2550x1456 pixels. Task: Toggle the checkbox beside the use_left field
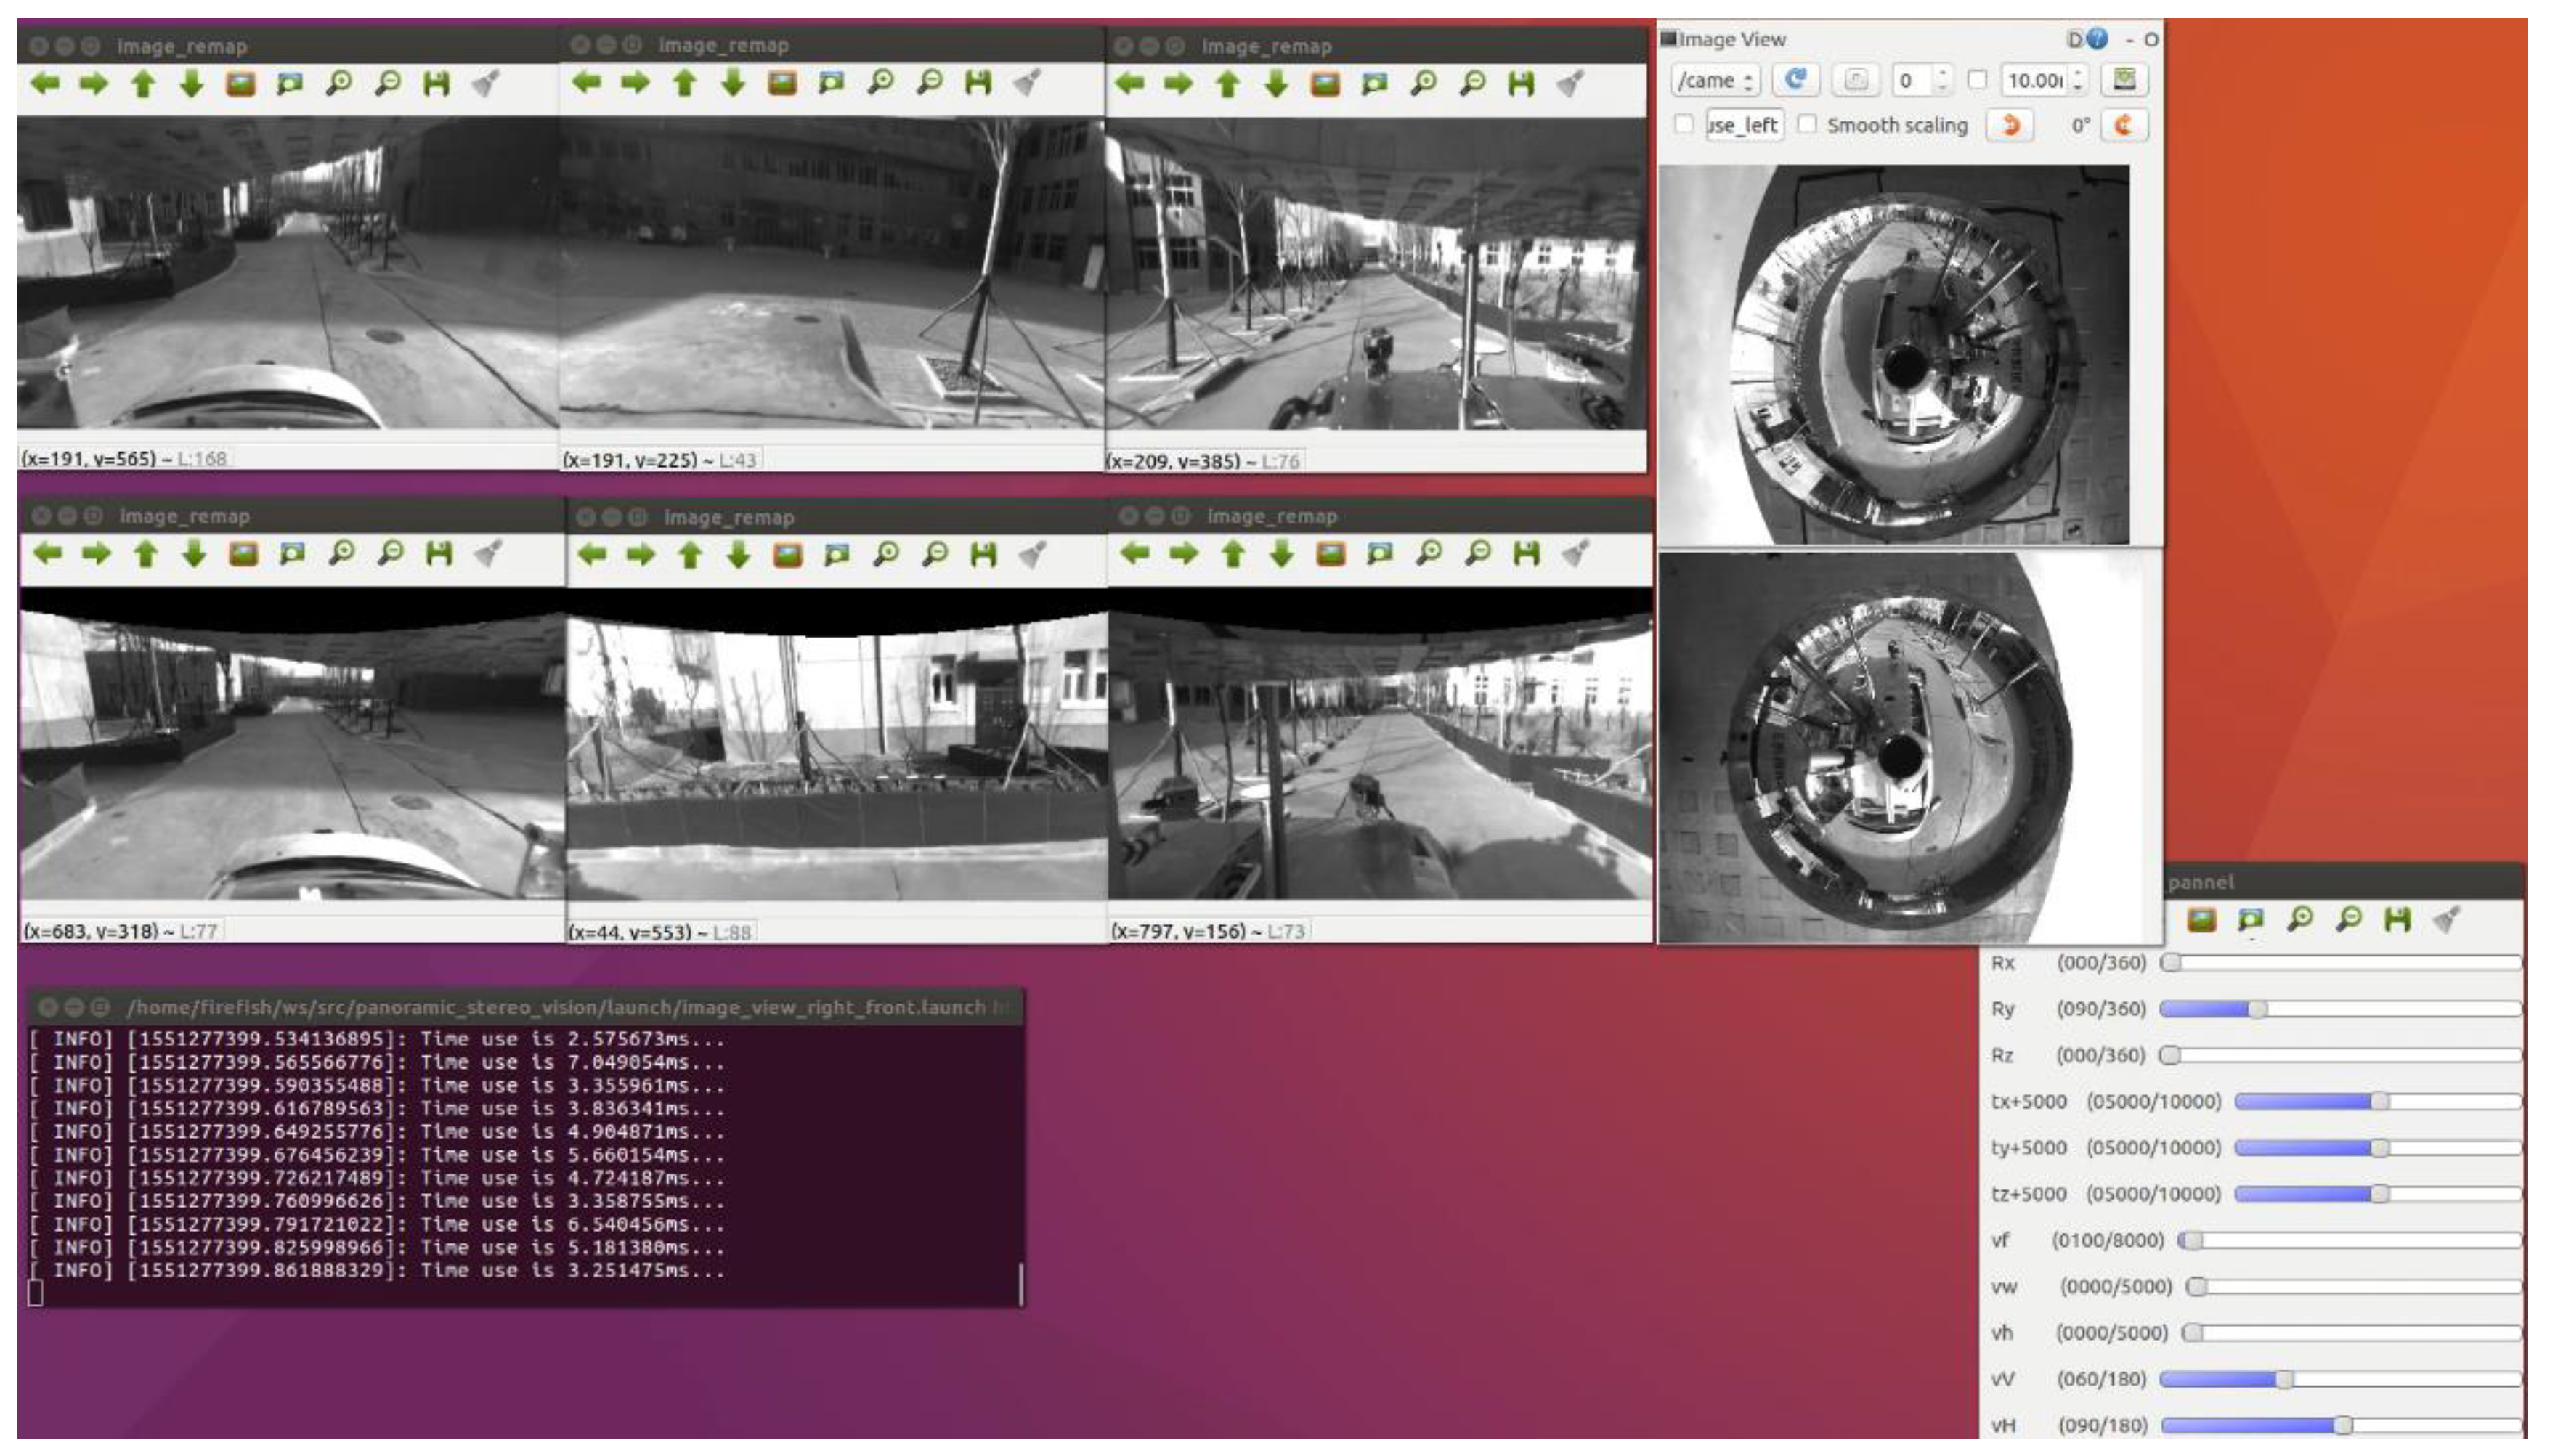pyautogui.click(x=1684, y=125)
